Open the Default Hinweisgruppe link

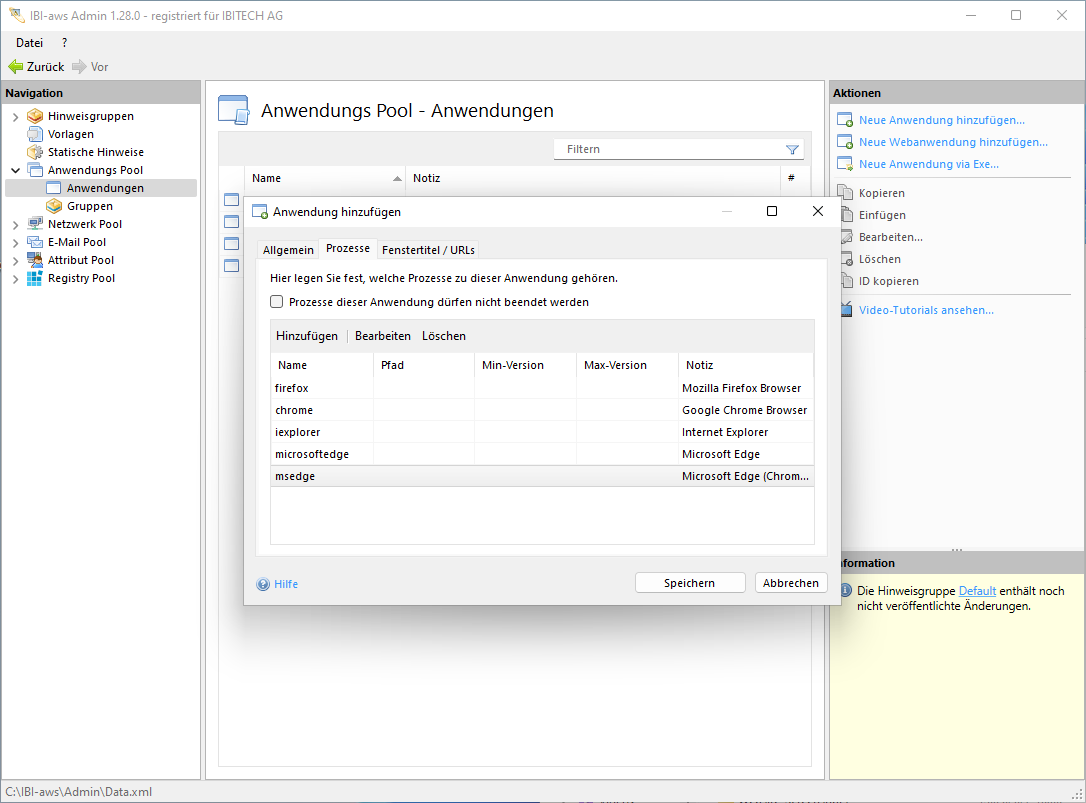977,591
